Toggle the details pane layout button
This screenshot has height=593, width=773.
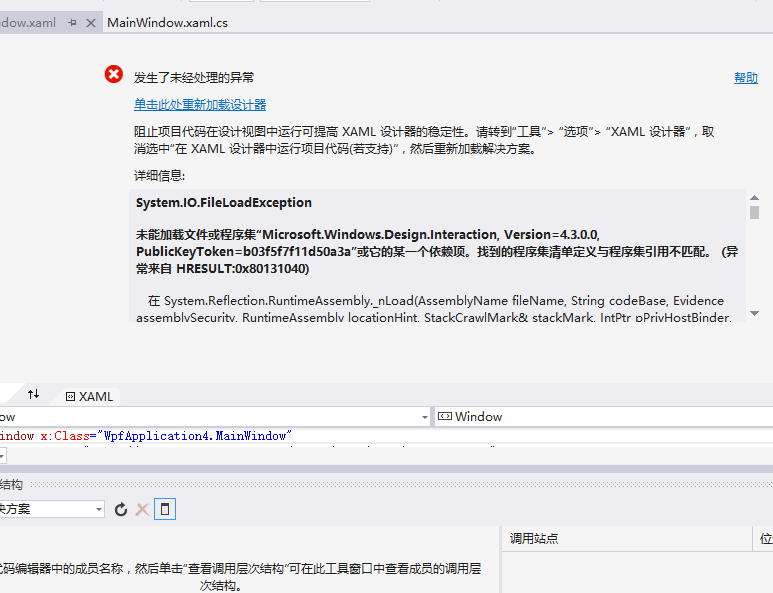point(165,509)
